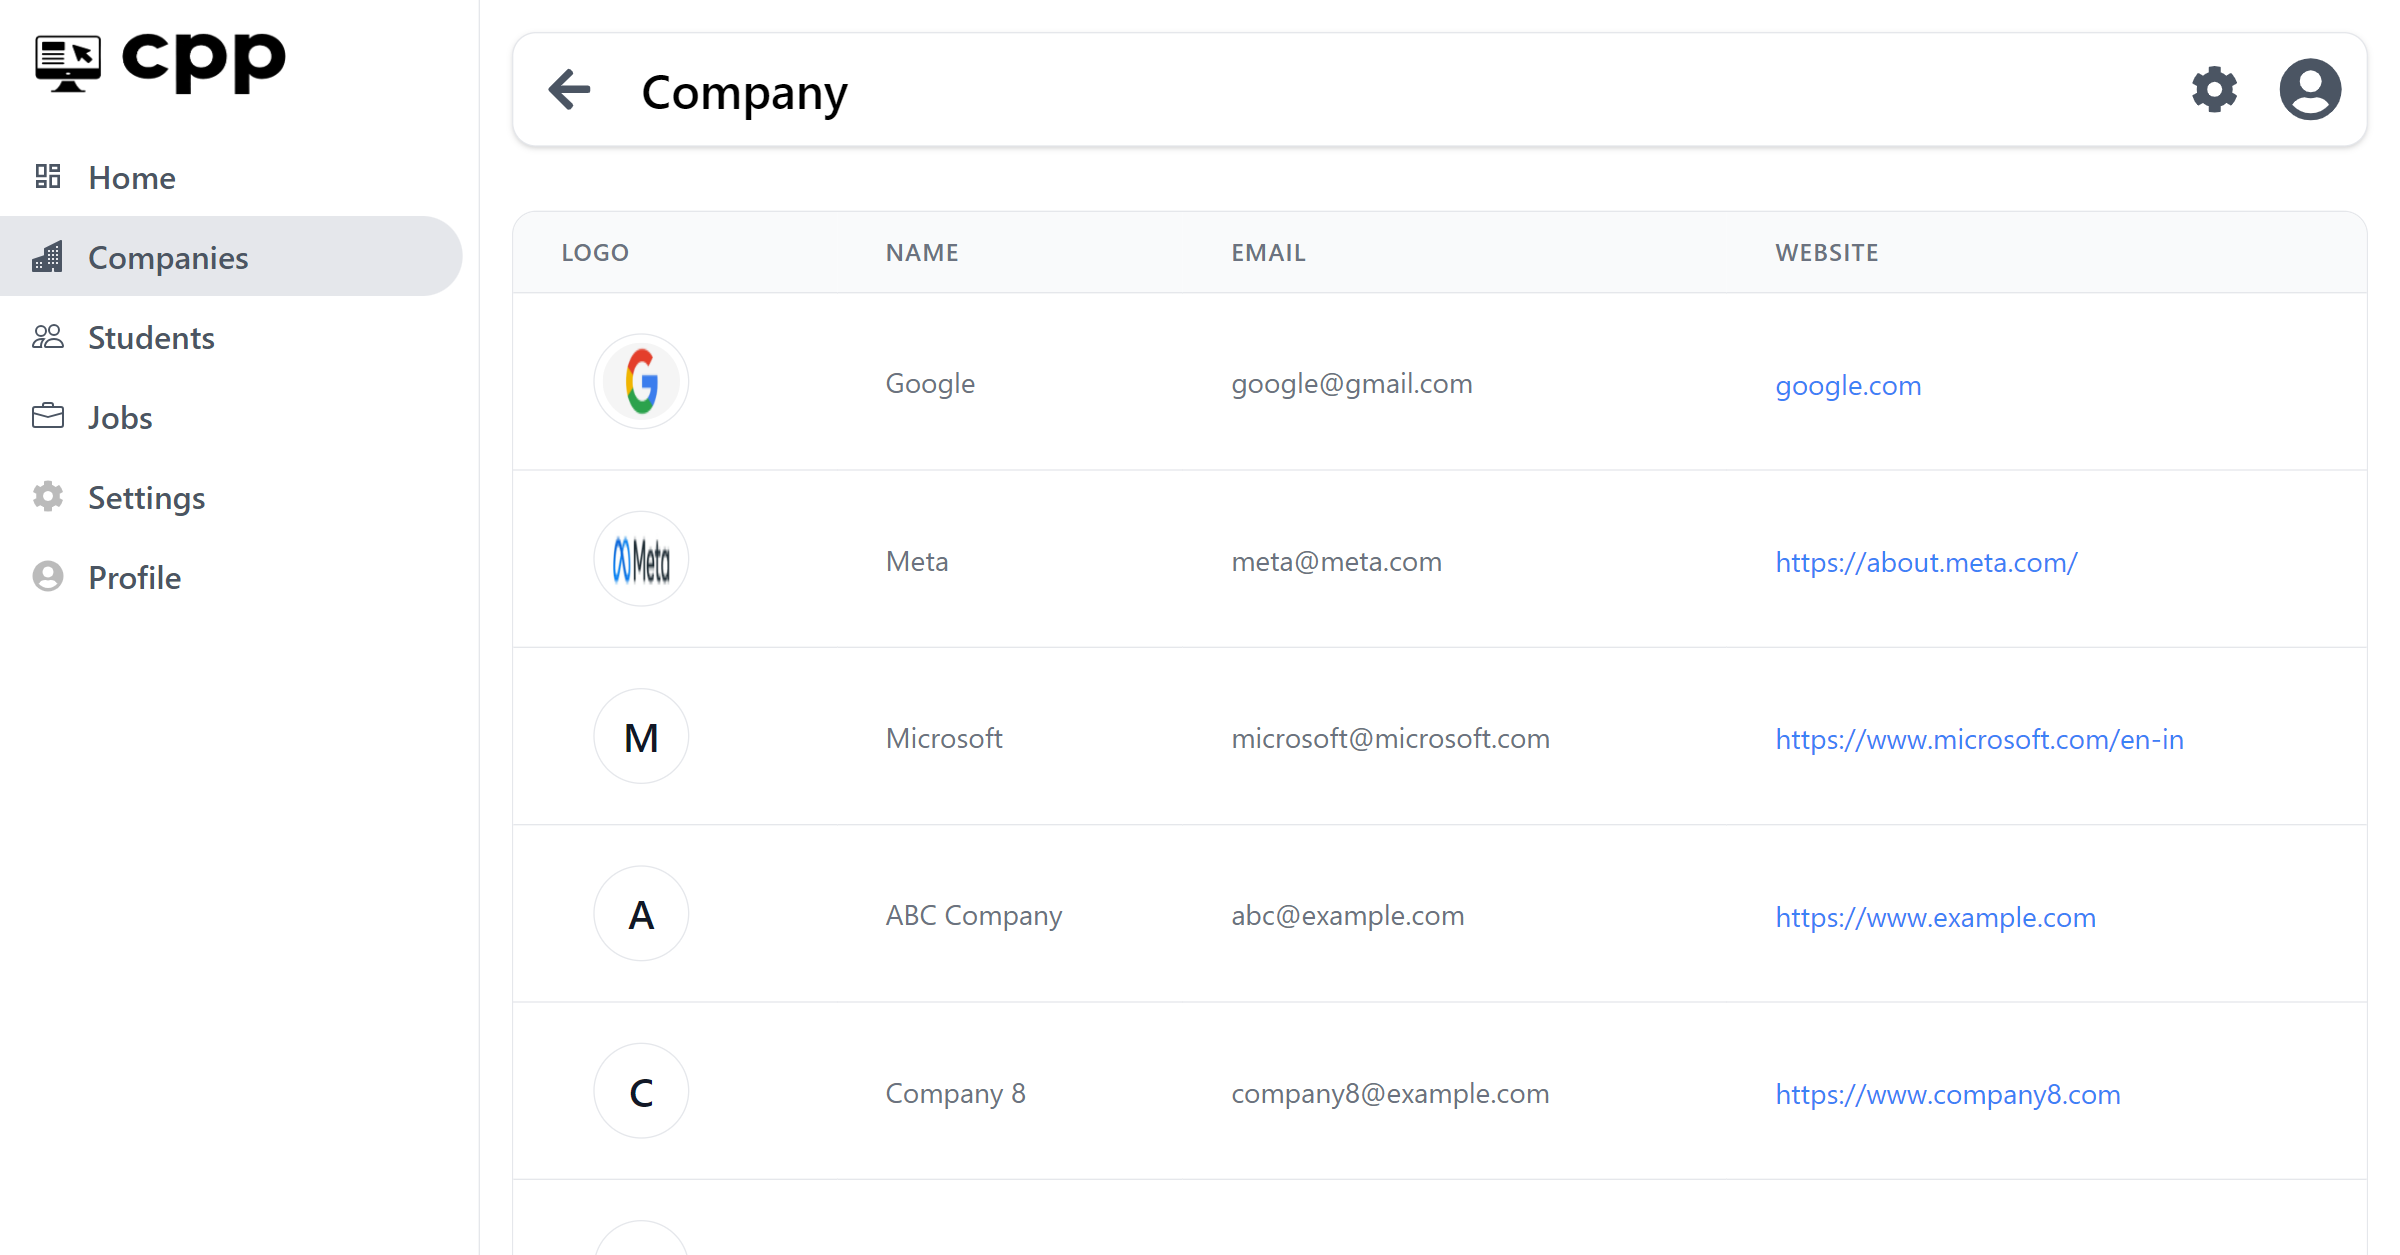Click the abc@example.com email cell
2400x1255 pixels.
pyautogui.click(x=1347, y=916)
